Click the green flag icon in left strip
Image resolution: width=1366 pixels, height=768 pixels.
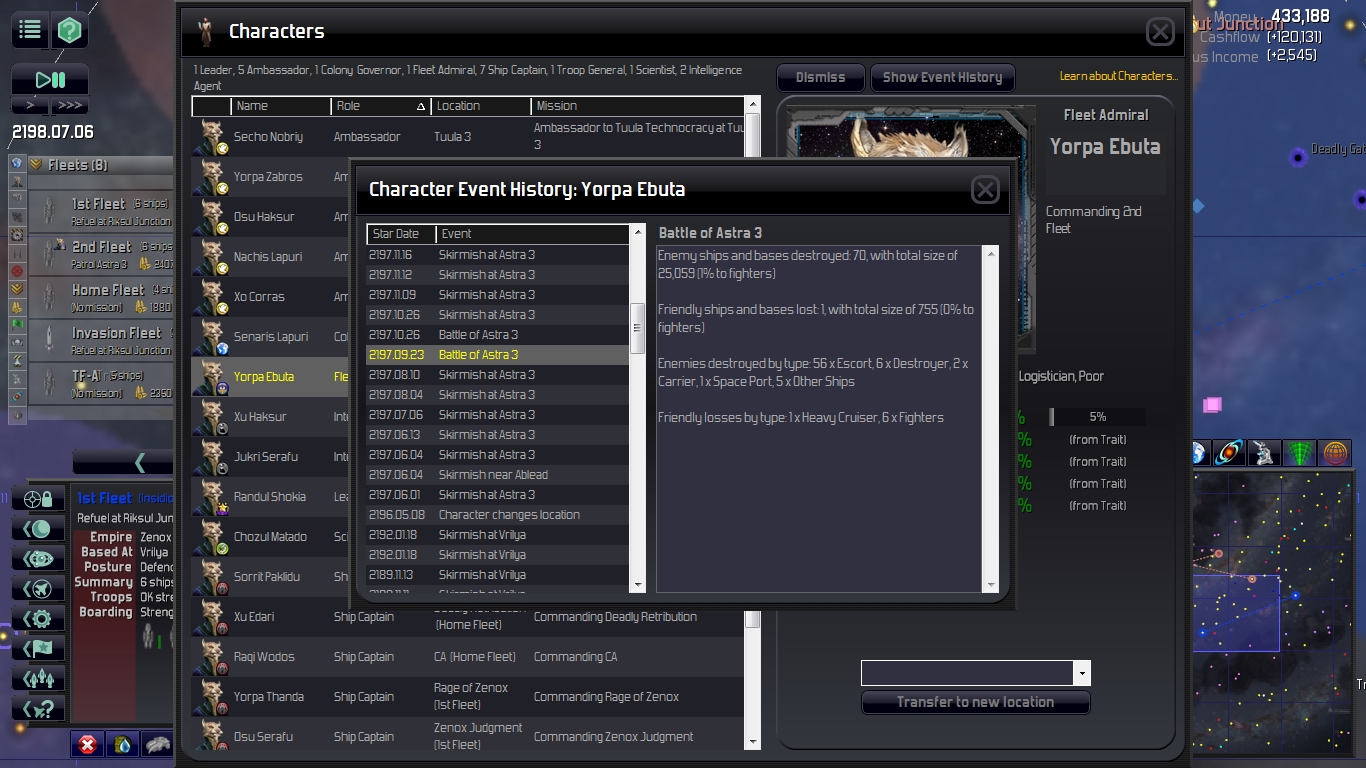click(x=17, y=325)
